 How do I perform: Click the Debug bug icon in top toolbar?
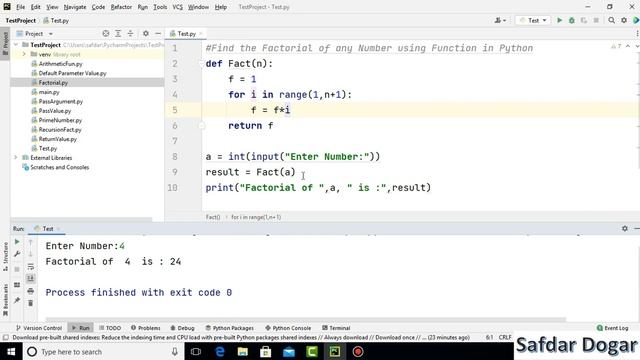click(x=571, y=20)
